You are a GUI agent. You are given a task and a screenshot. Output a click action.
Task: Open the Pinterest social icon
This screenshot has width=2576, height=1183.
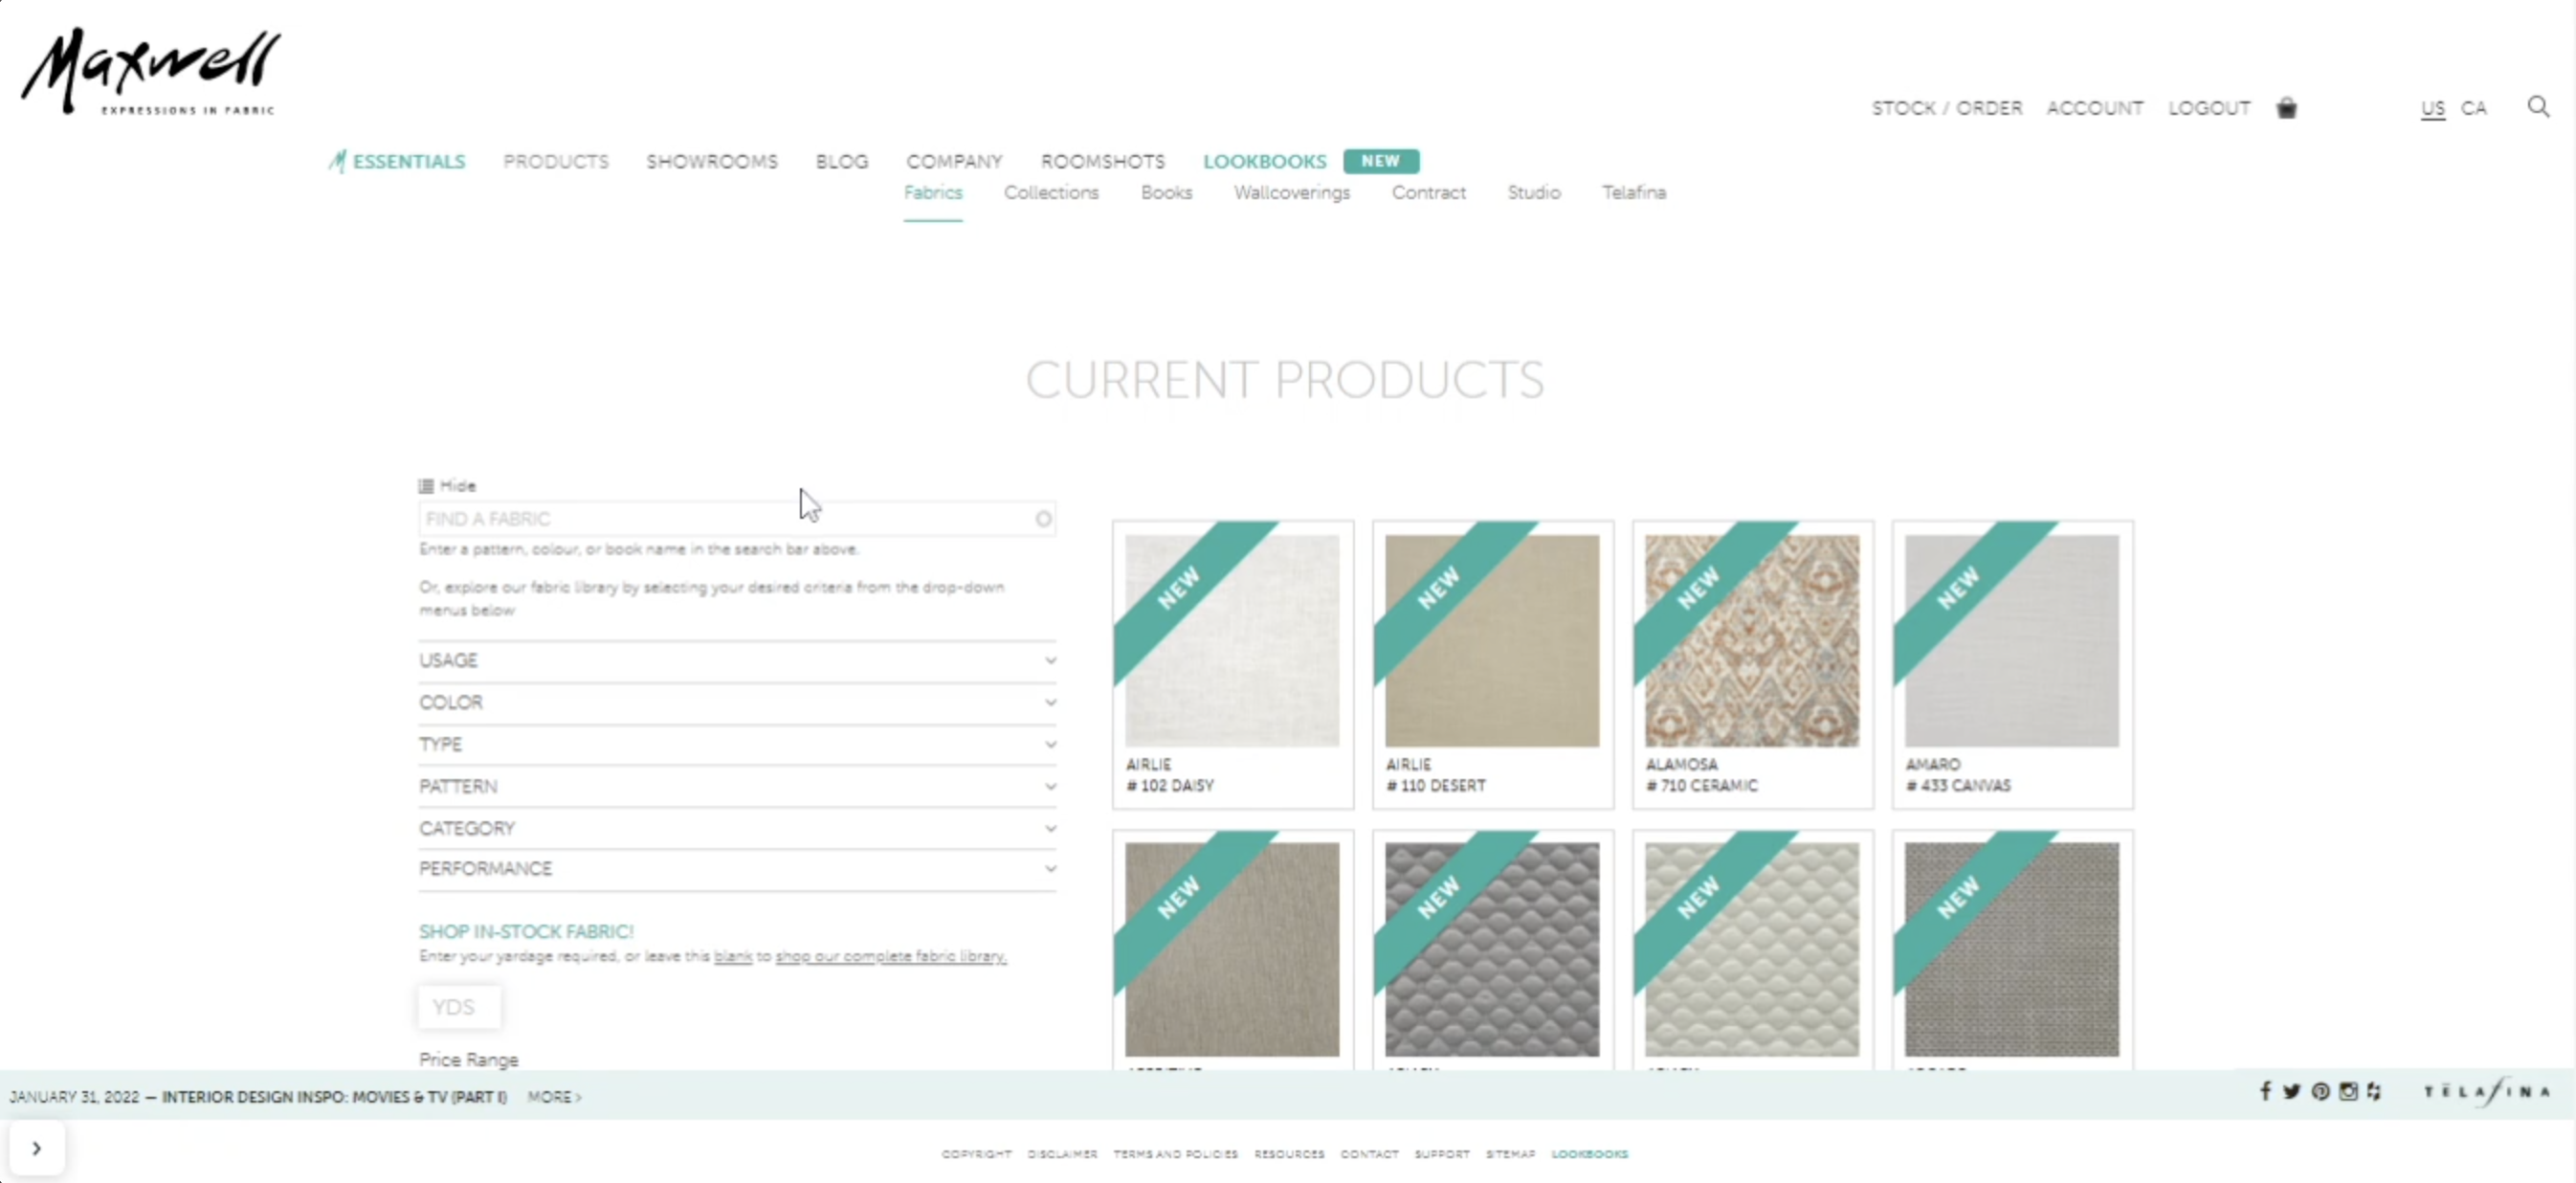pyautogui.click(x=2321, y=1091)
